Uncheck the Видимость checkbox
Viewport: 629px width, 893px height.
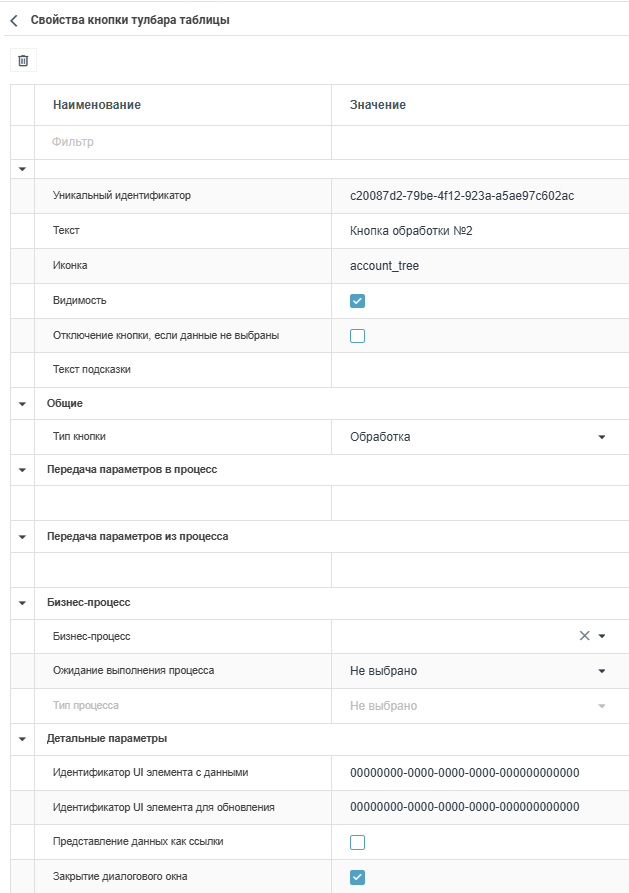pos(358,301)
